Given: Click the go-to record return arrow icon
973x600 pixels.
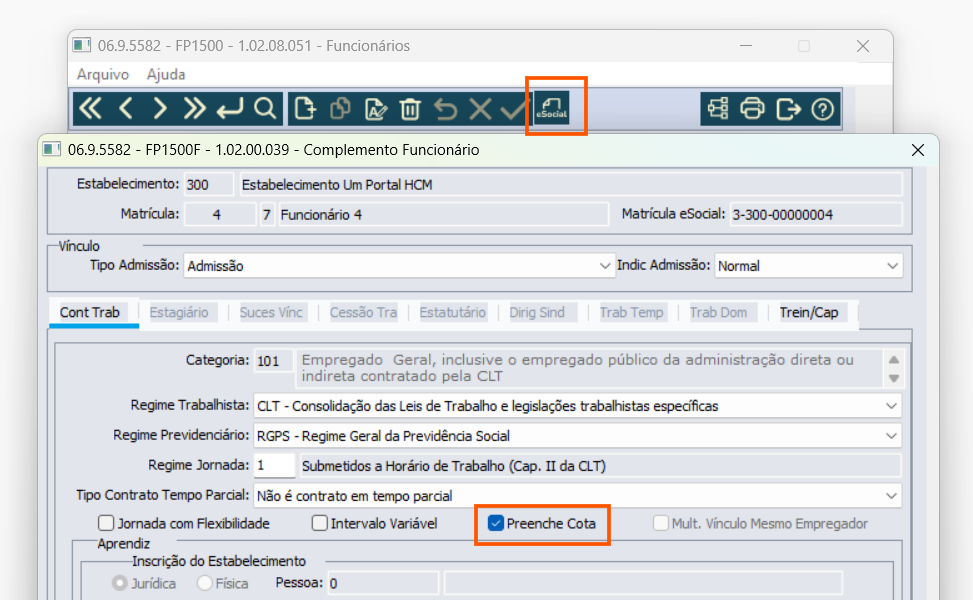Looking at the screenshot, I should click(230, 109).
